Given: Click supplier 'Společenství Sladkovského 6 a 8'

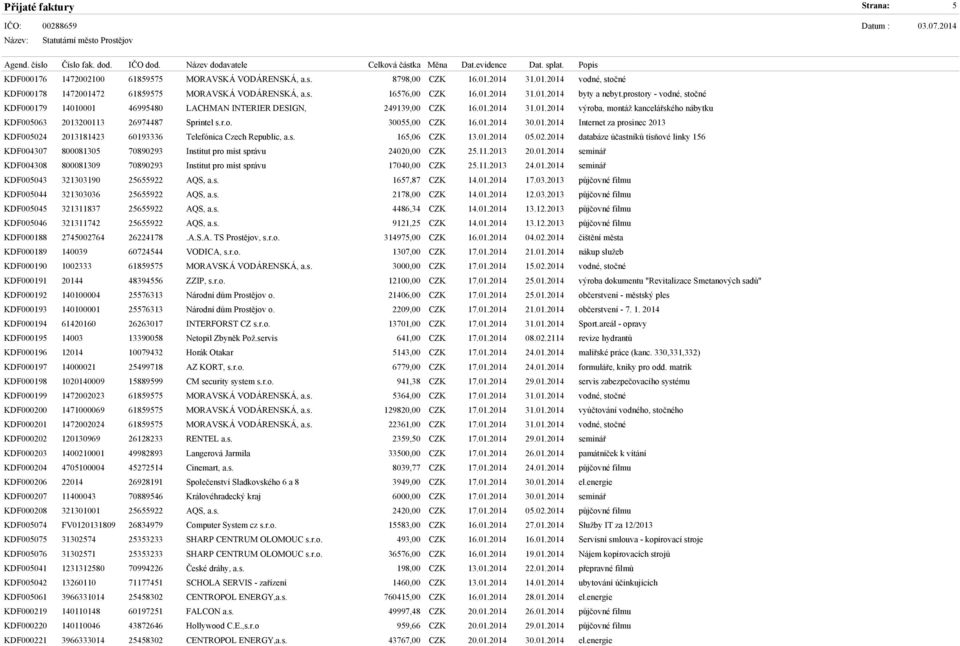Looking at the screenshot, I should coord(242,483).
